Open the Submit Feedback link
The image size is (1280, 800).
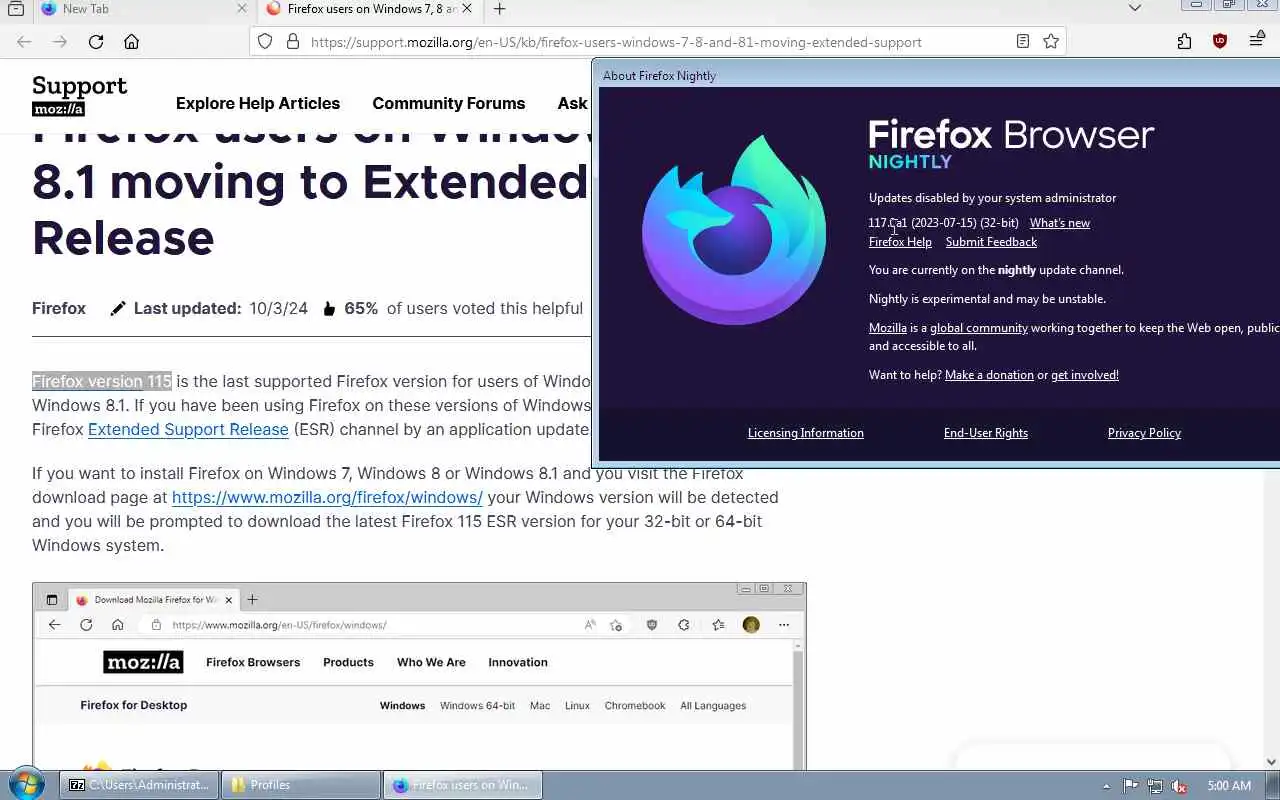[x=991, y=242]
